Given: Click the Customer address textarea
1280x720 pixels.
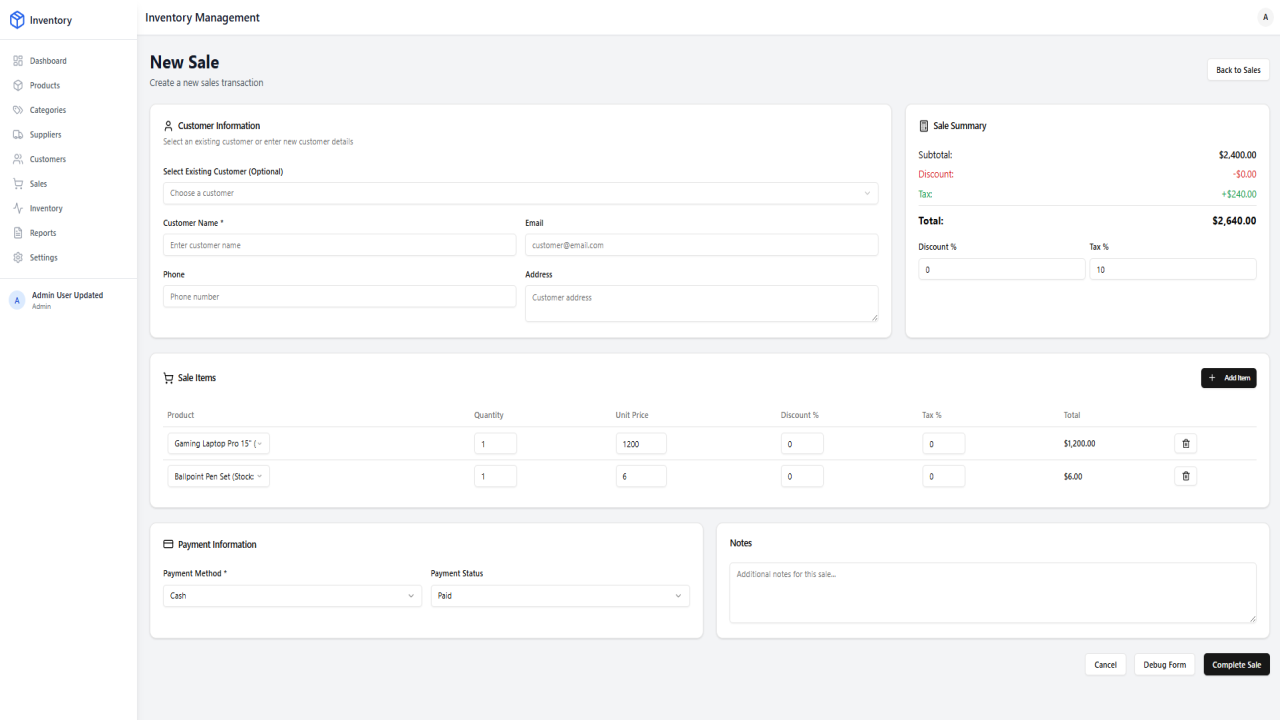Looking at the screenshot, I should (702, 304).
